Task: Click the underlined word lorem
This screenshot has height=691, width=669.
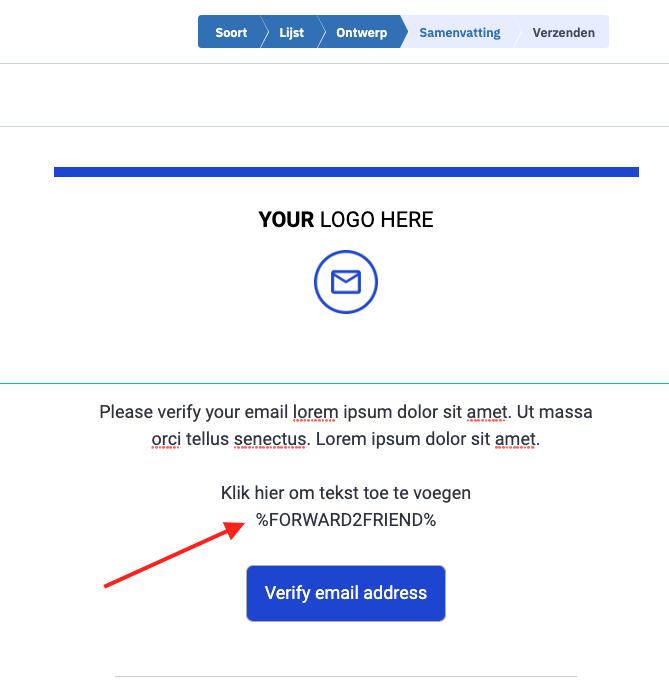Action: click(316, 412)
